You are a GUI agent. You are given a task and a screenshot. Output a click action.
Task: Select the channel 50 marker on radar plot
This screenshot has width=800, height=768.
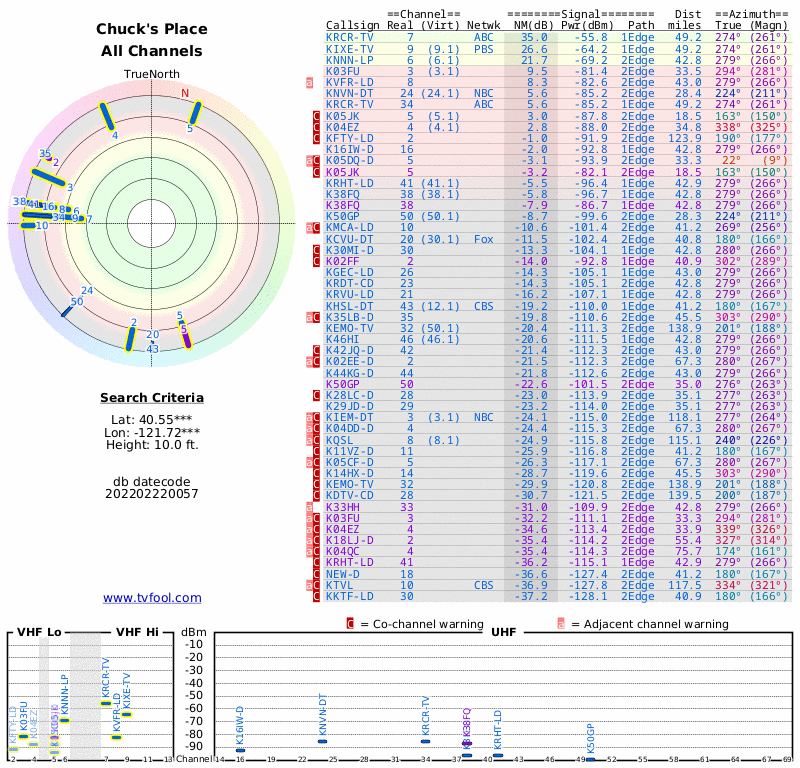pos(68,311)
